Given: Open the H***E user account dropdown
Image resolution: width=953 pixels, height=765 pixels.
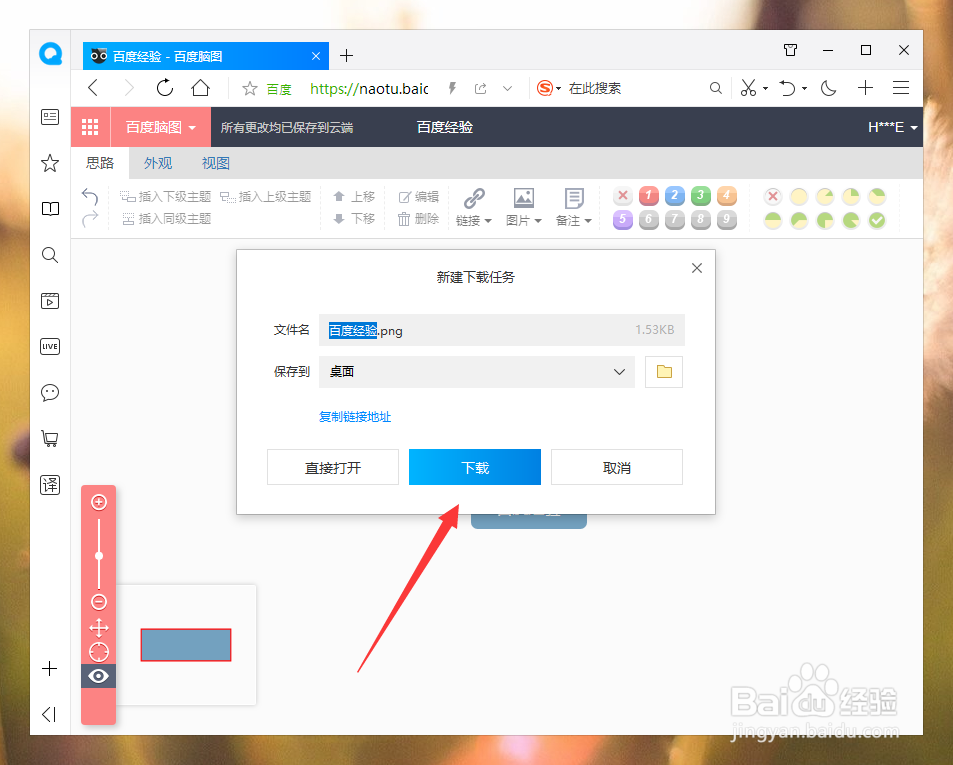Looking at the screenshot, I should [x=892, y=127].
